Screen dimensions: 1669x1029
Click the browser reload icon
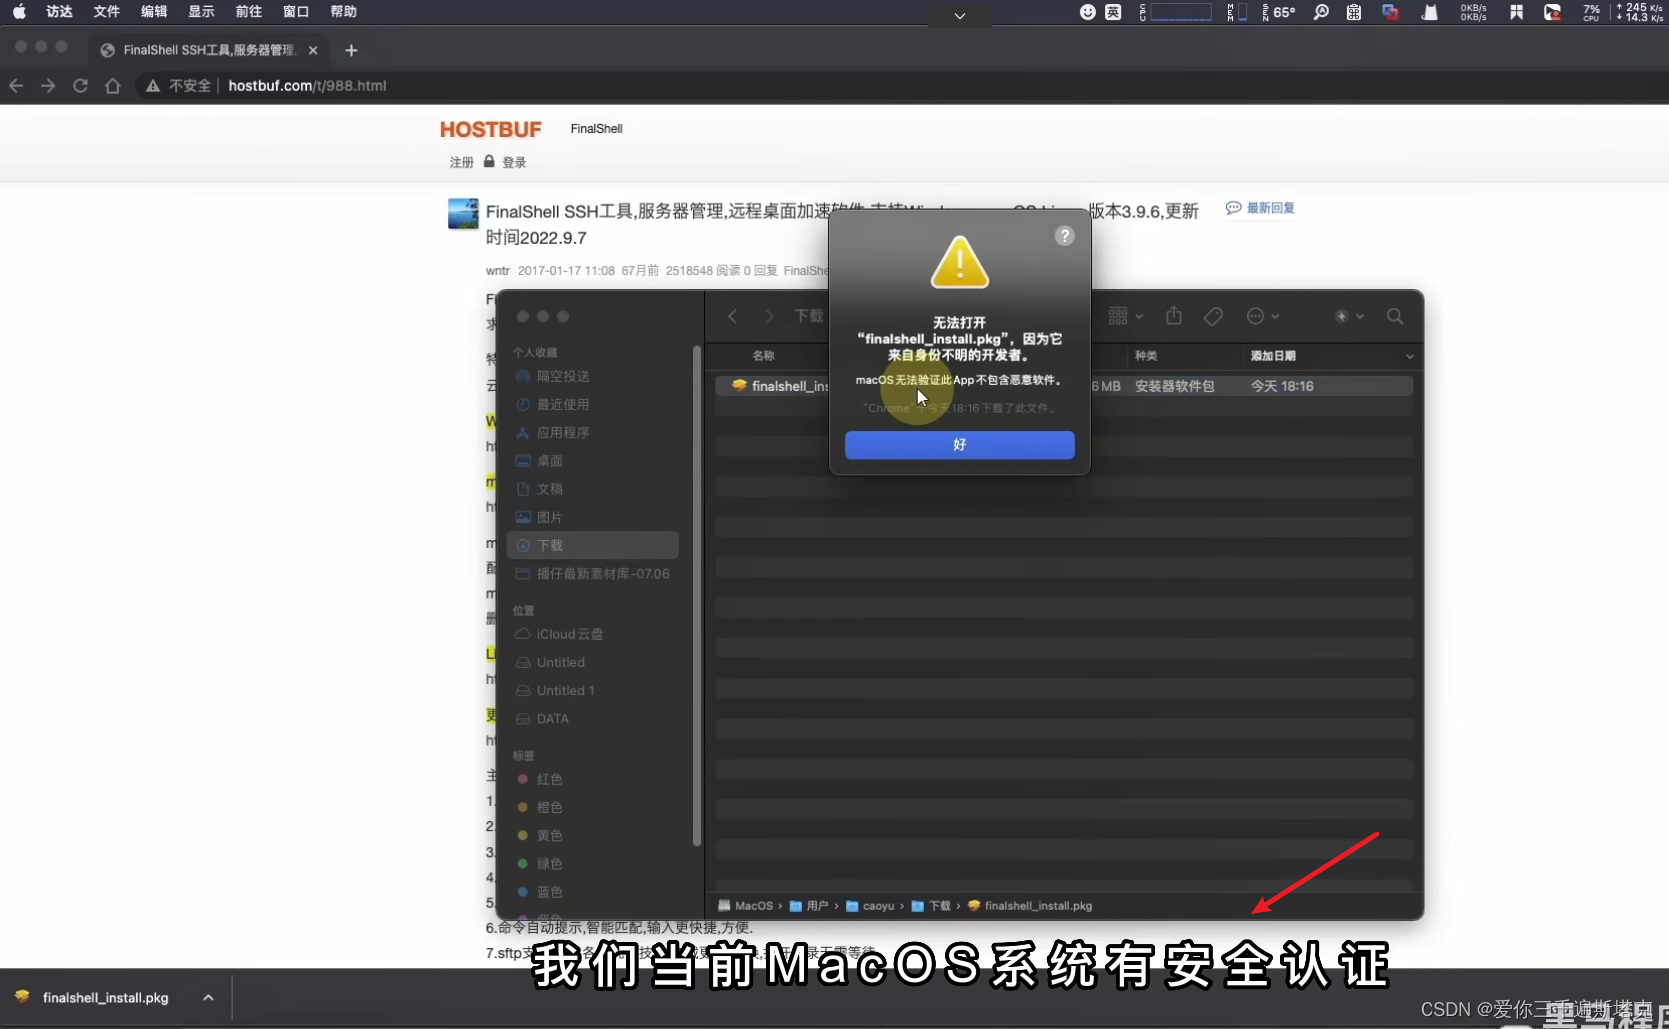coord(80,86)
